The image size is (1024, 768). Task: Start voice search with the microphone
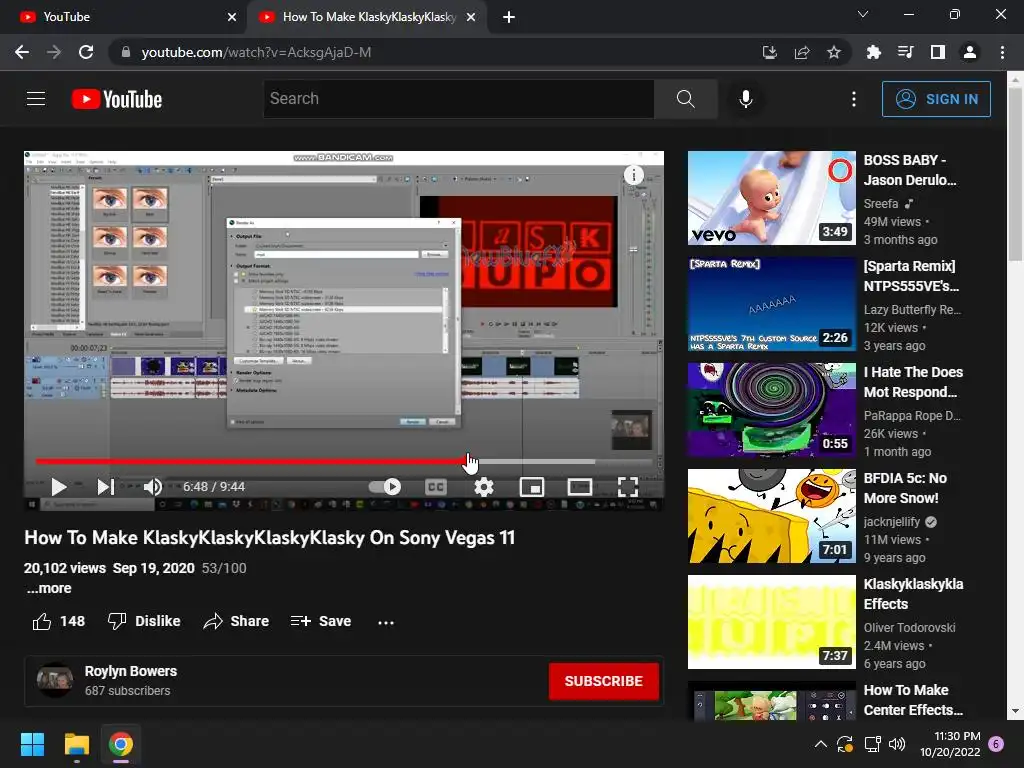[745, 99]
